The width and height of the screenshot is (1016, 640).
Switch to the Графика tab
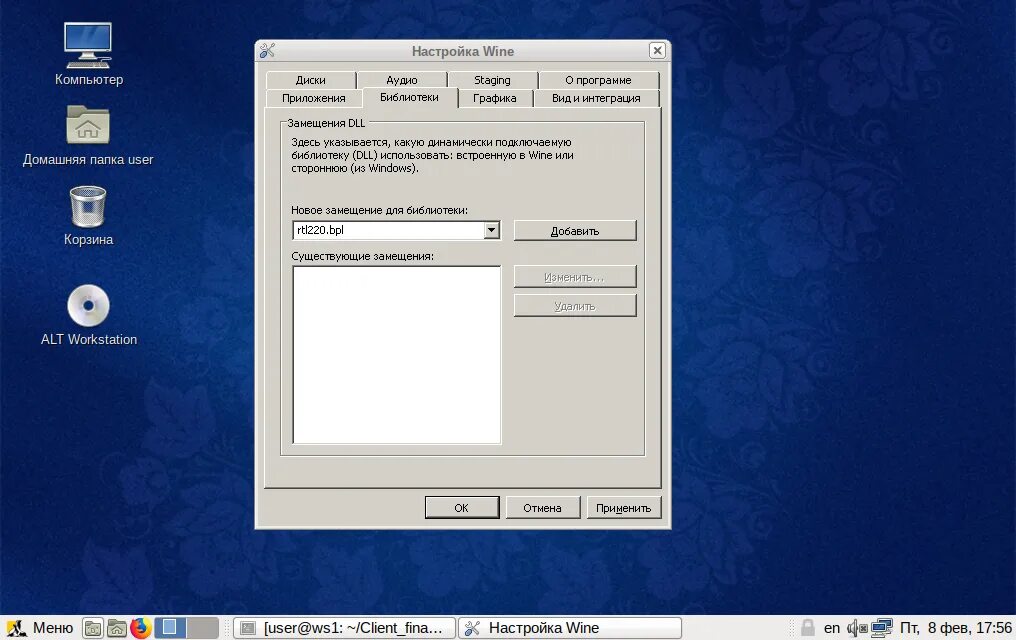coord(494,98)
